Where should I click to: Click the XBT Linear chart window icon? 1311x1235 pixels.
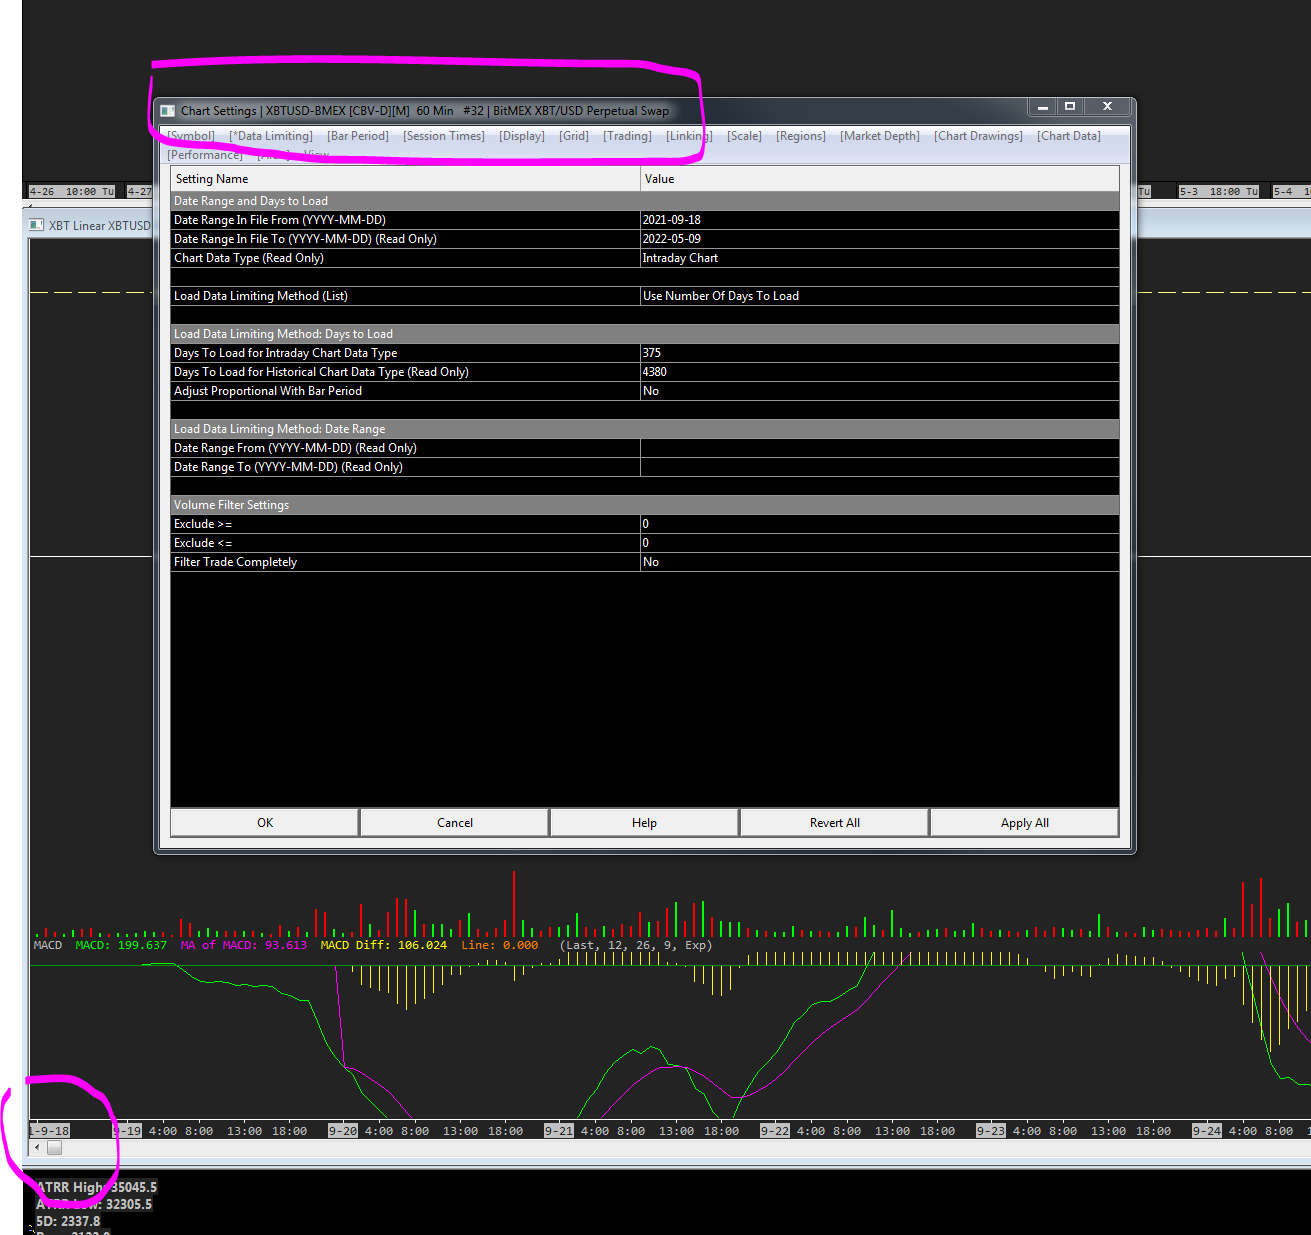pos(37,225)
